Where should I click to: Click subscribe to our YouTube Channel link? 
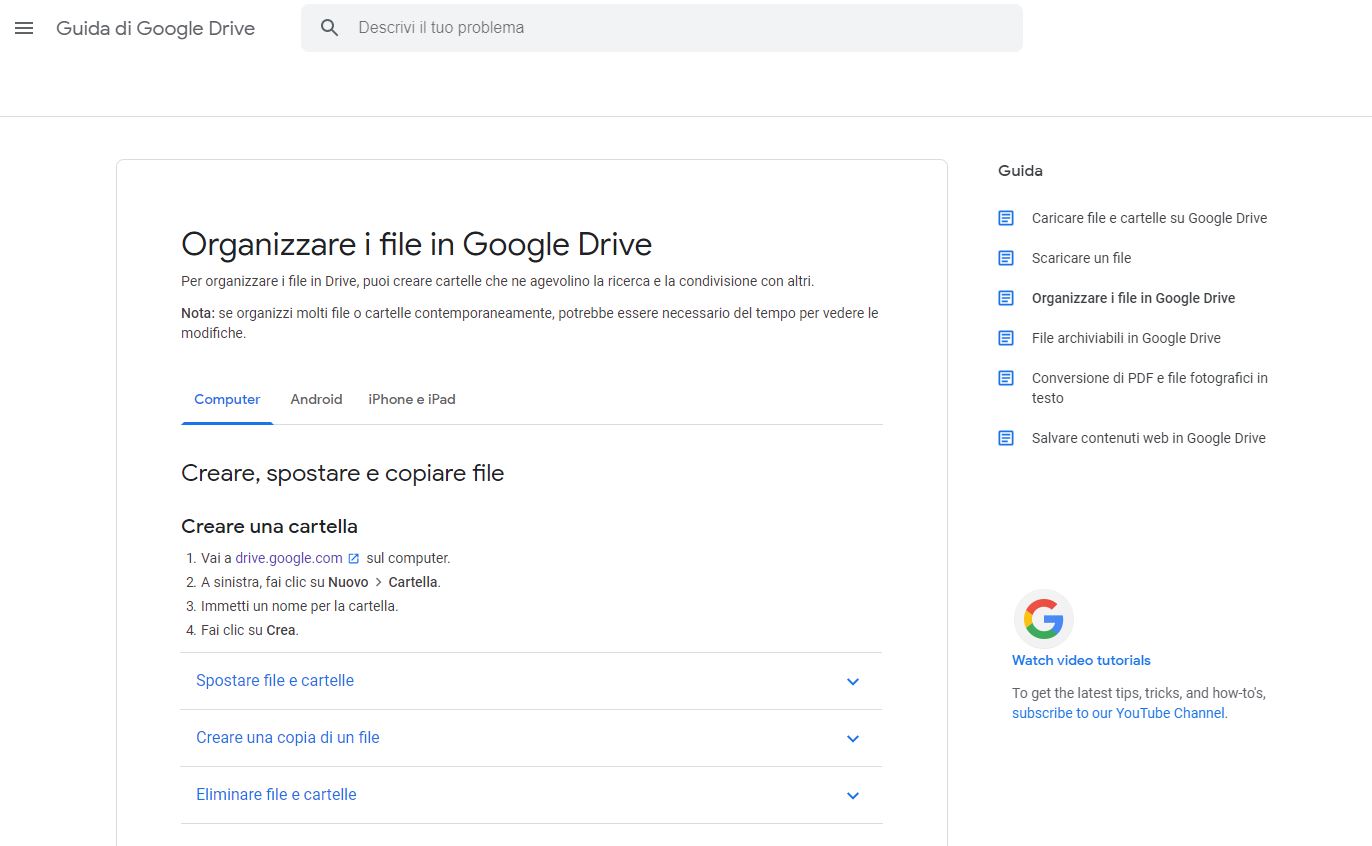1119,713
